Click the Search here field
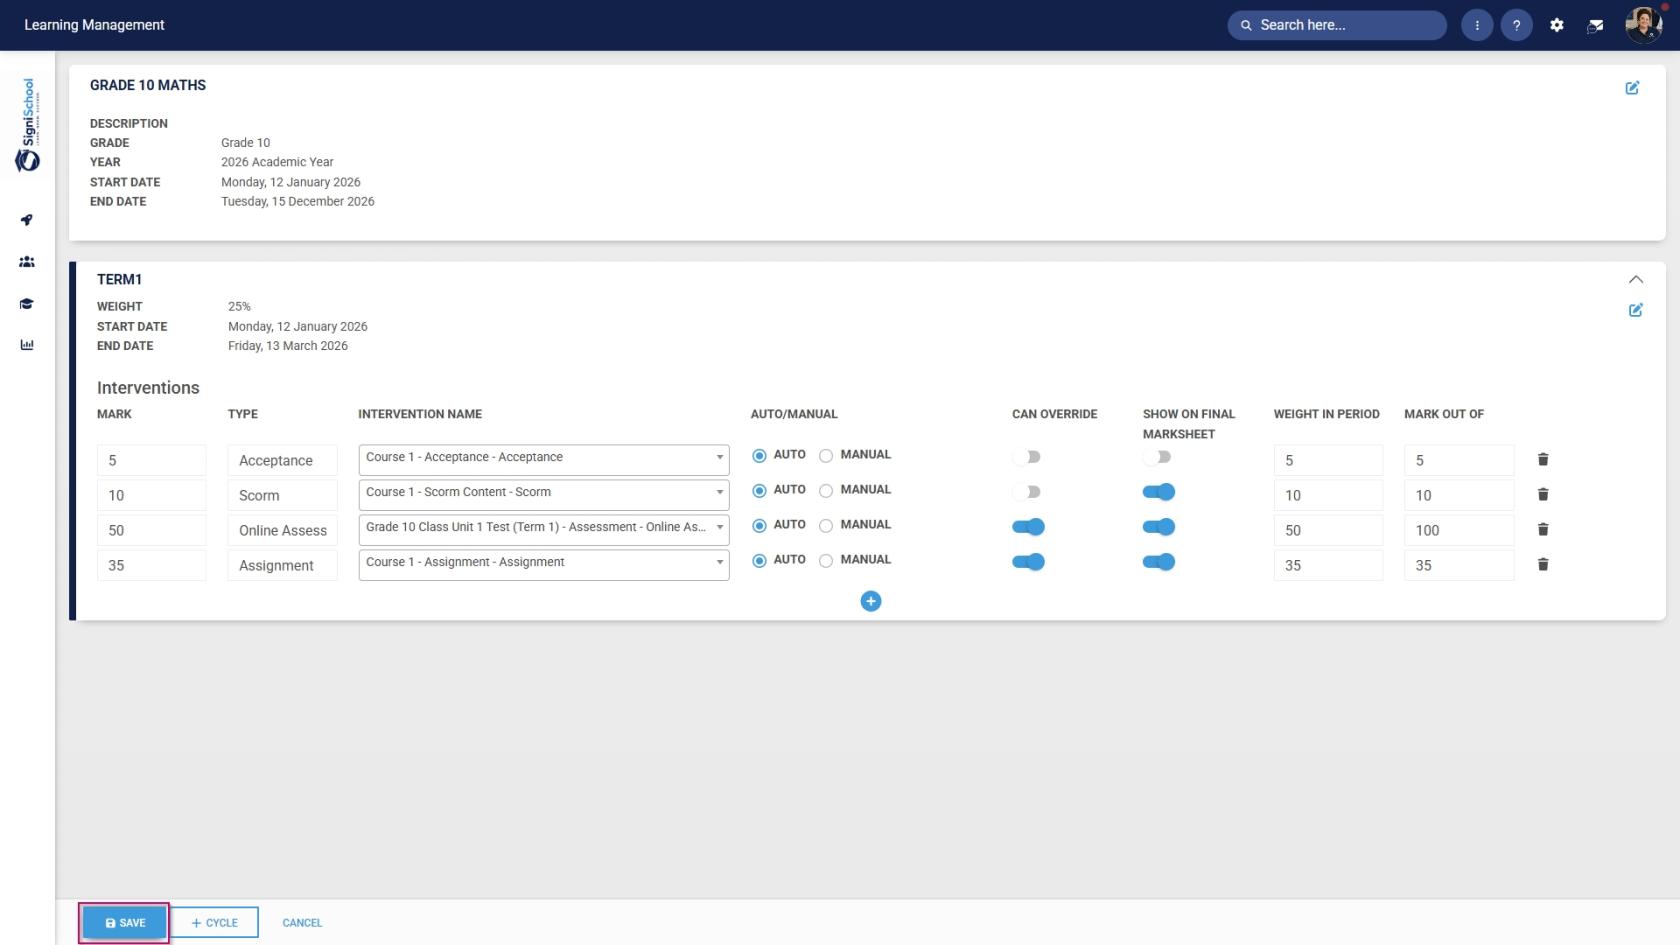Viewport: 1680px width, 945px height. 1337,25
